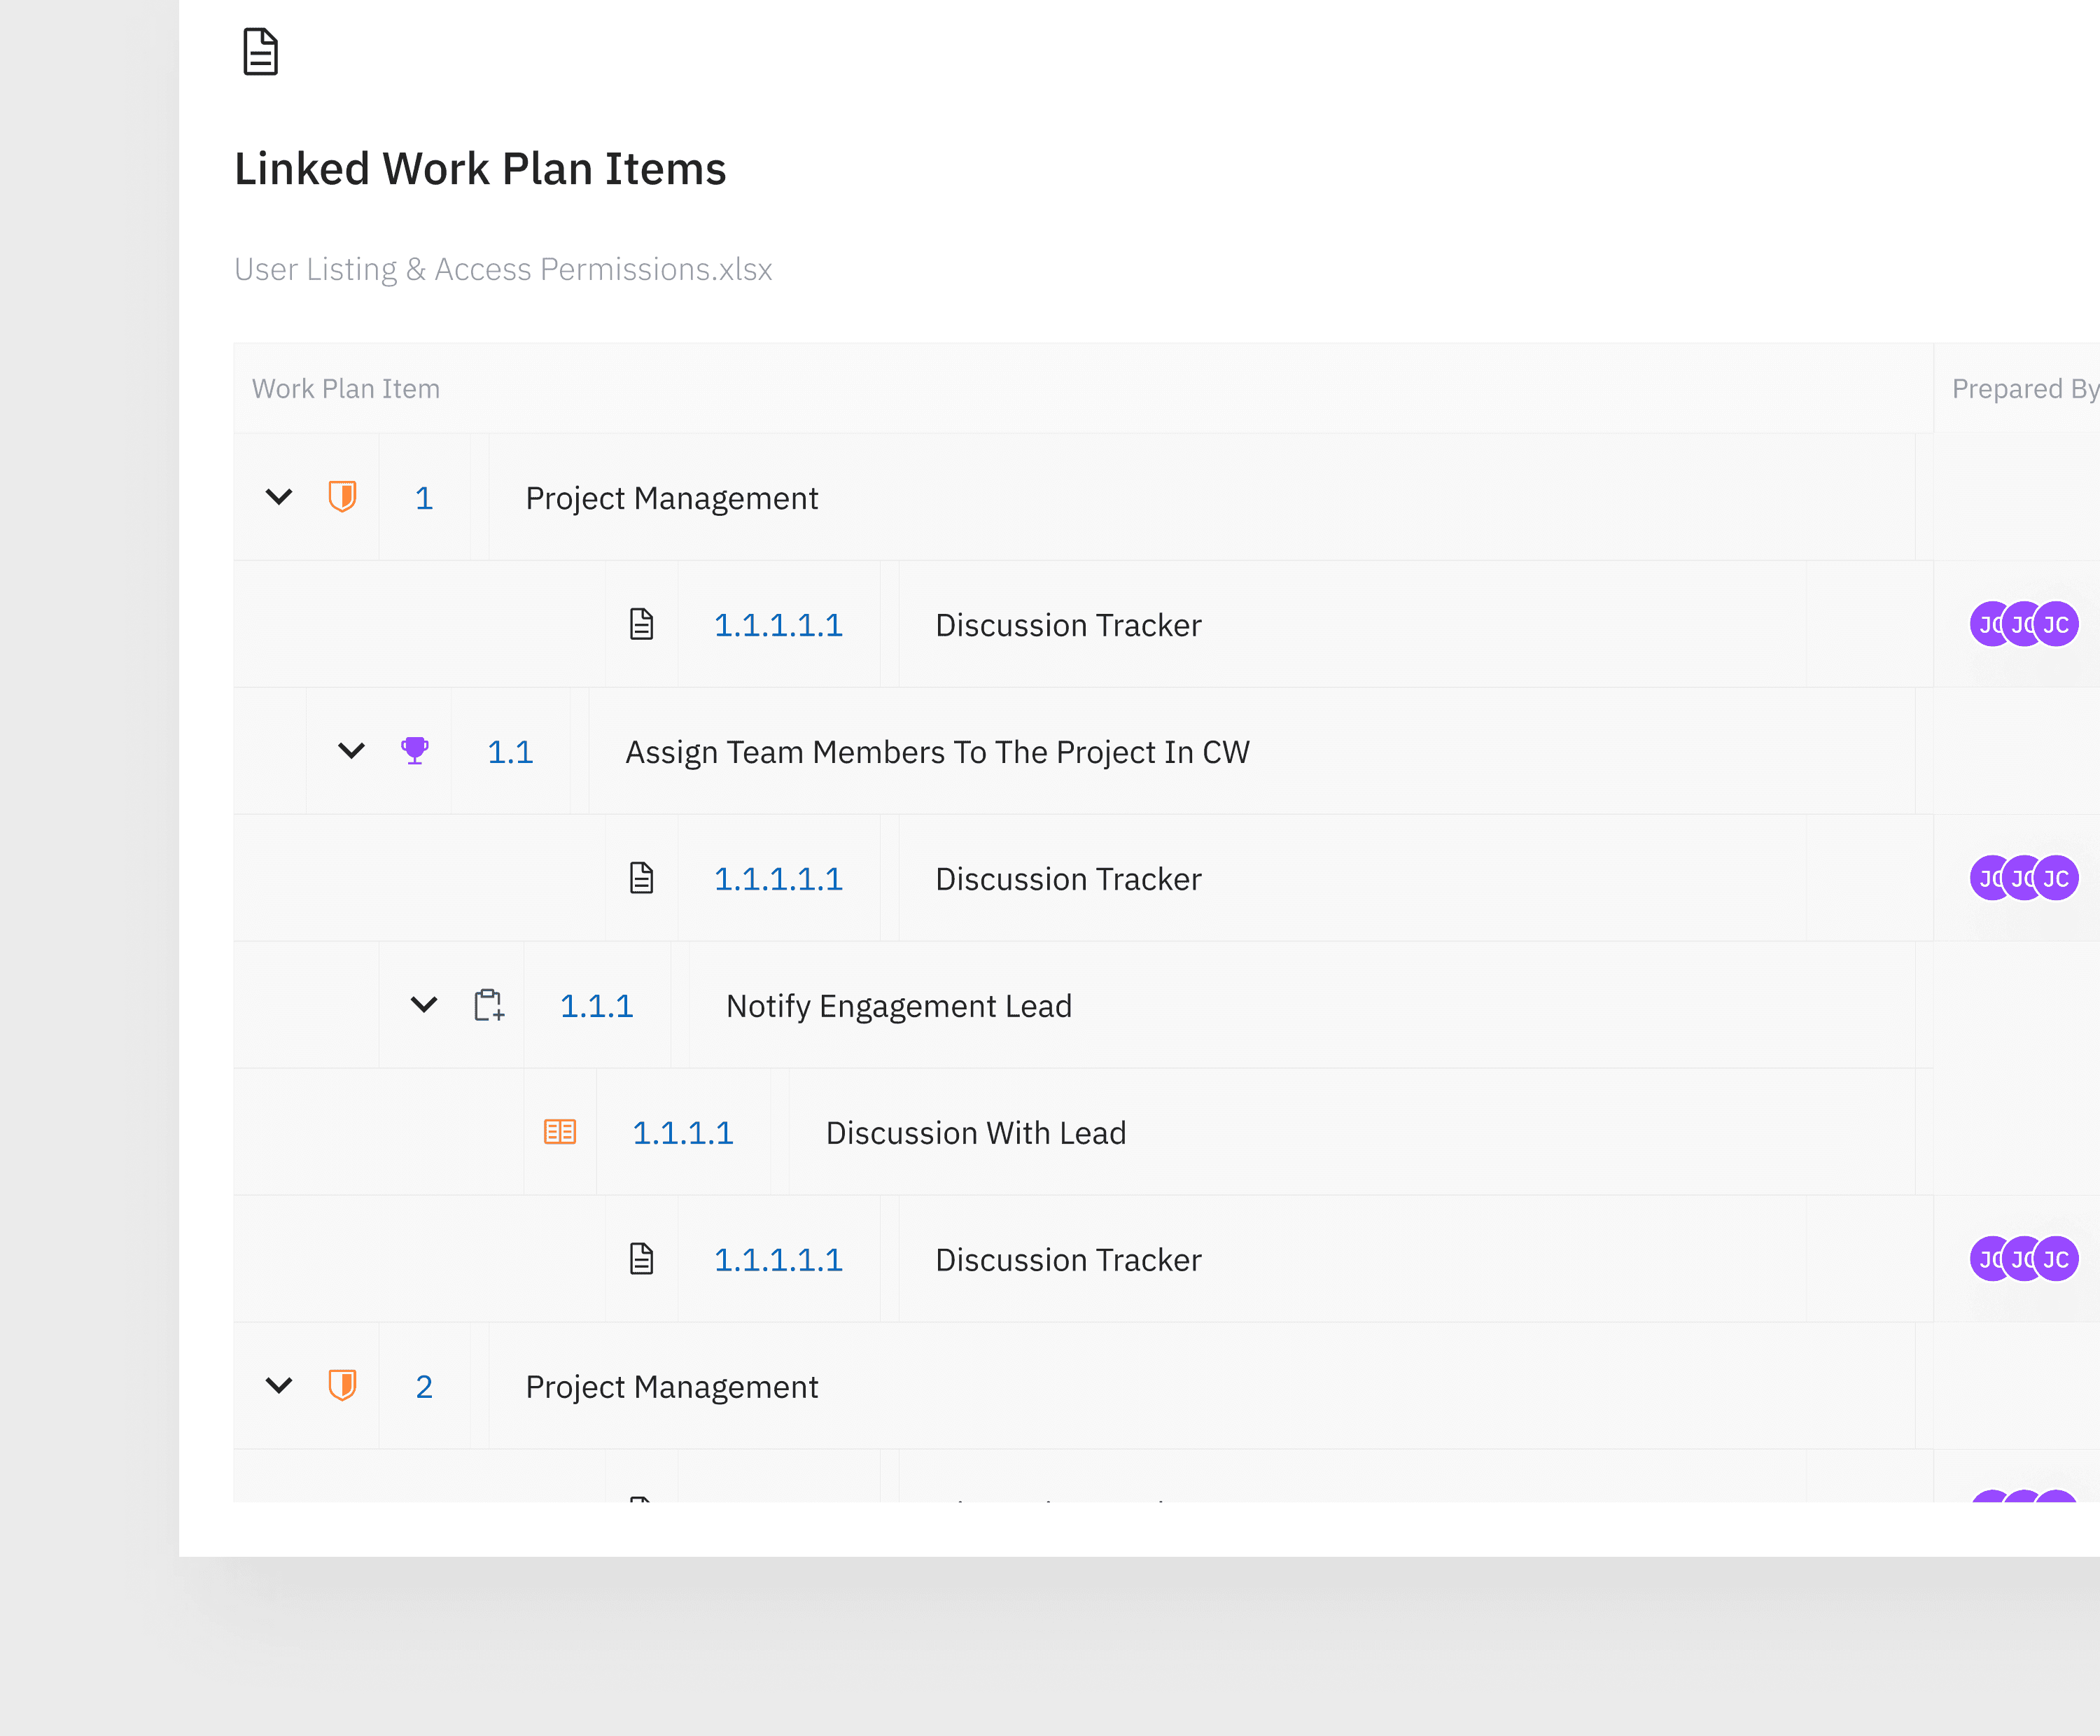2100x1736 pixels.
Task: Click document icon of Discussion Tracker under 1.1.1.1
Action: (x=641, y=1259)
